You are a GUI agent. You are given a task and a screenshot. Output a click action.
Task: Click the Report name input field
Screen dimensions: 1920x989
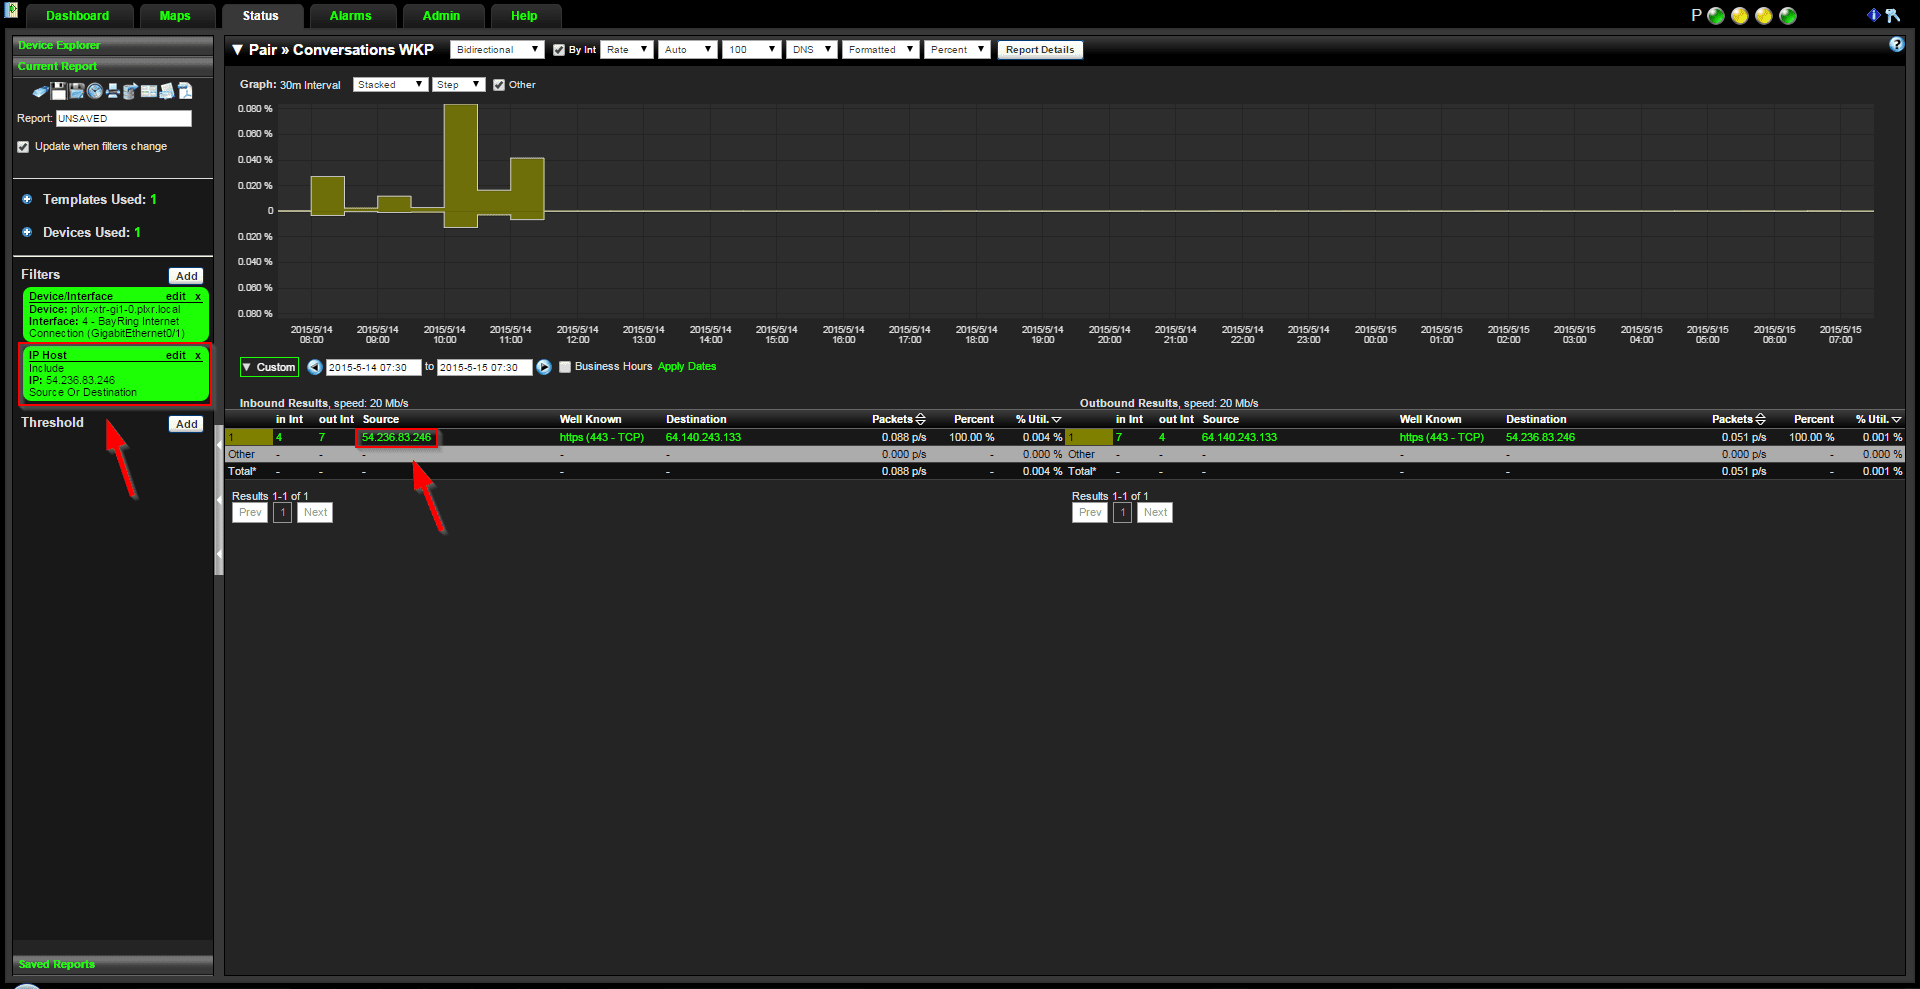124,118
